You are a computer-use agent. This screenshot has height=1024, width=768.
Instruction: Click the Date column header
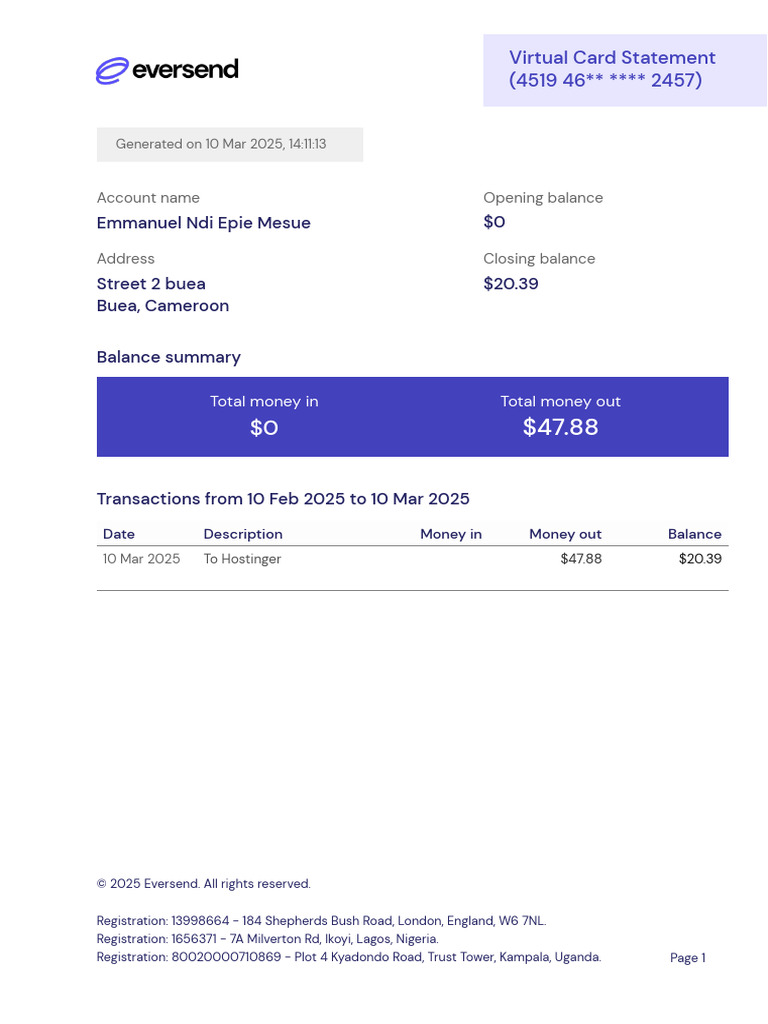[x=119, y=534]
